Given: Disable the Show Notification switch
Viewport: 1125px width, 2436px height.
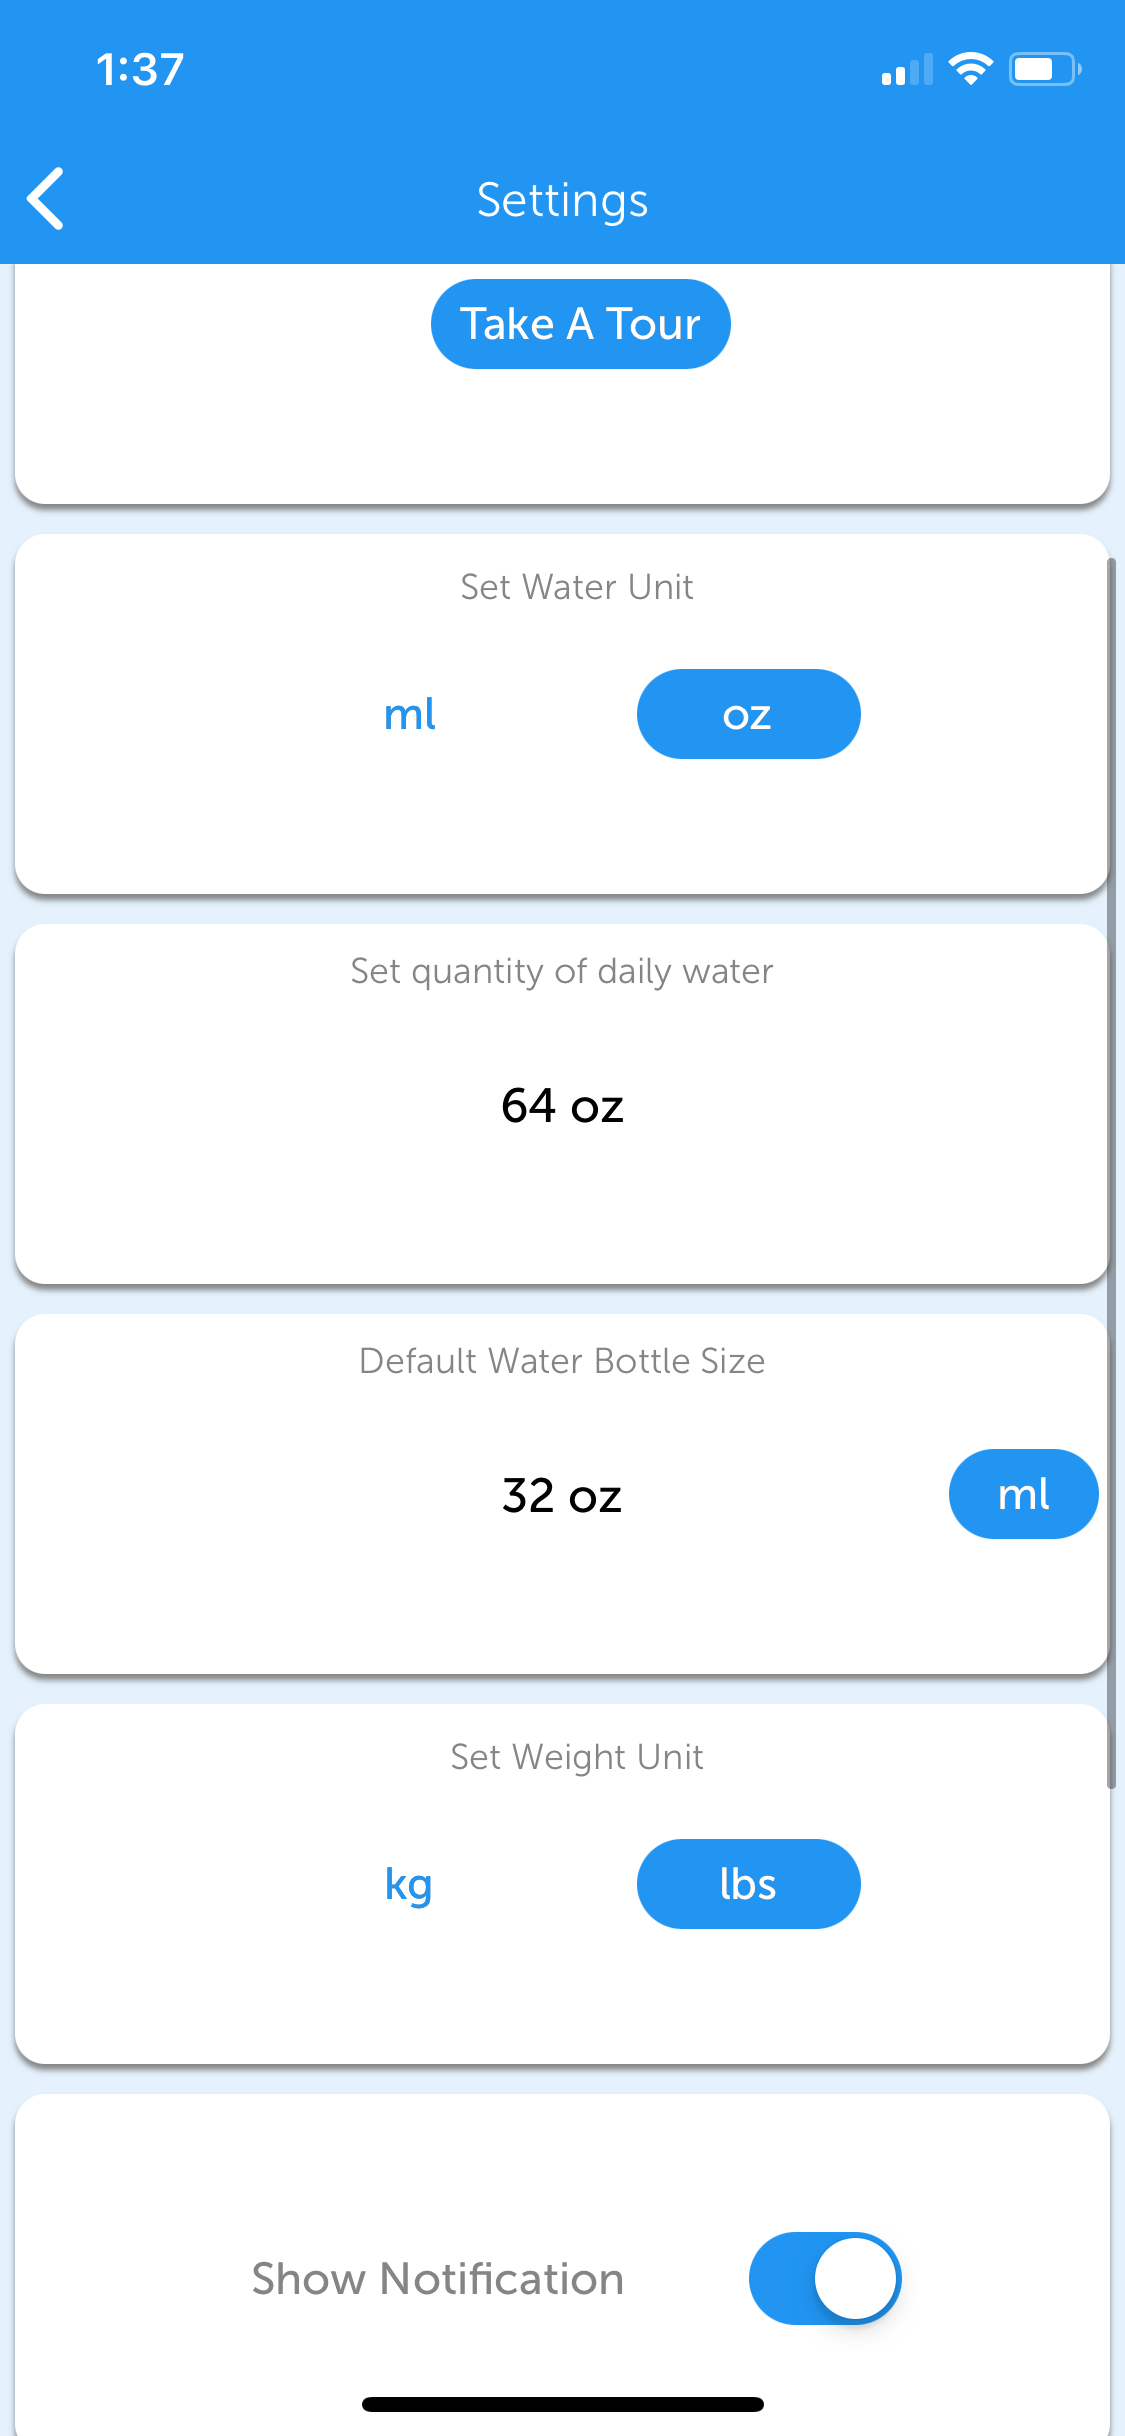Looking at the screenshot, I should (825, 2278).
